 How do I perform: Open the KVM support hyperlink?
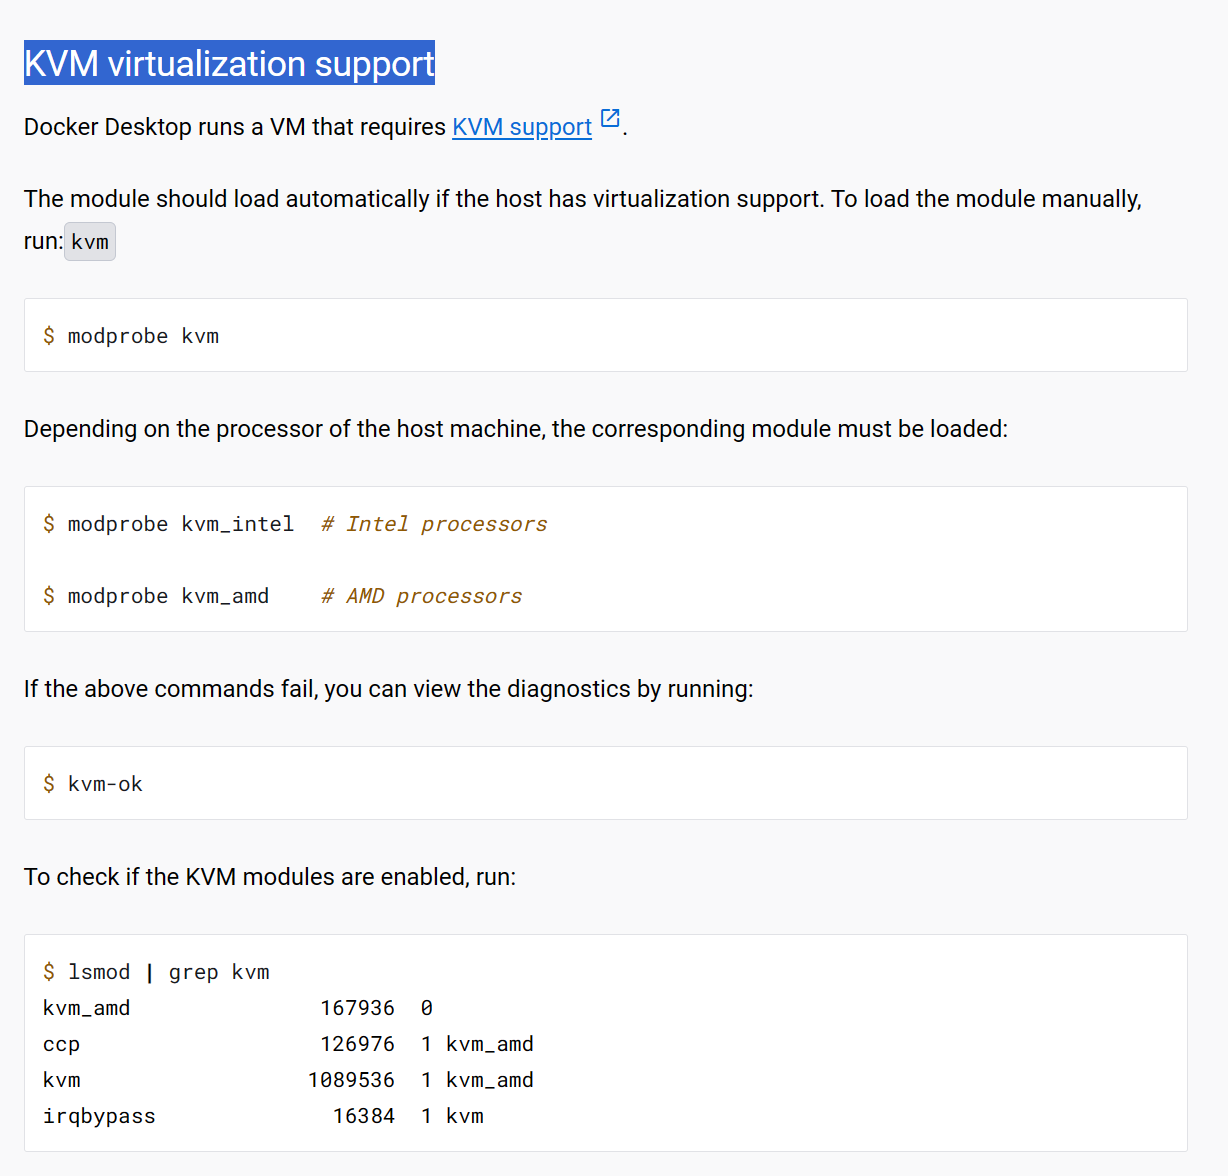(x=521, y=127)
